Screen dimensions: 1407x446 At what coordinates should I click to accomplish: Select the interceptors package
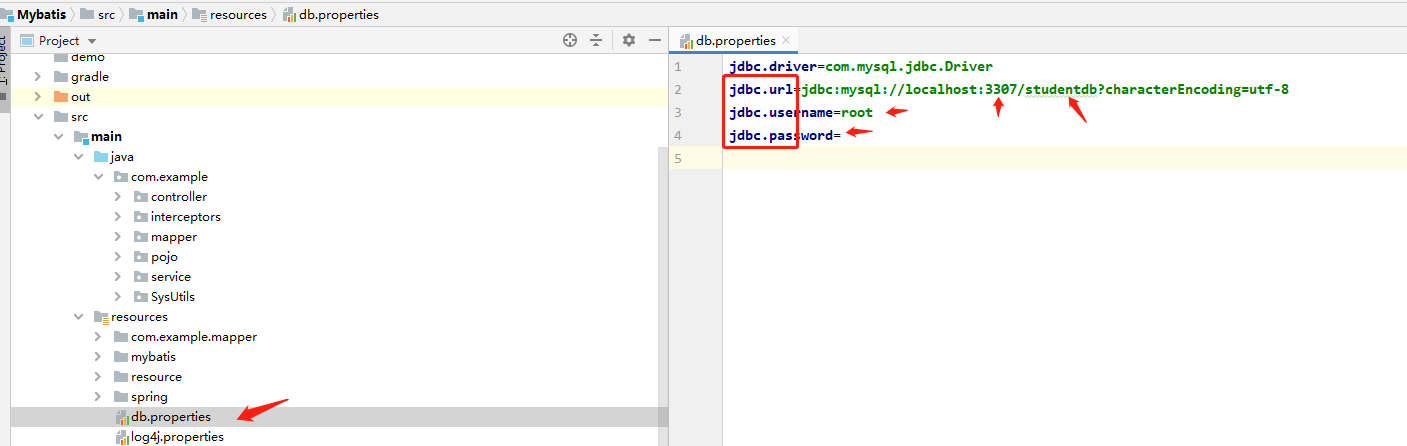tap(186, 217)
